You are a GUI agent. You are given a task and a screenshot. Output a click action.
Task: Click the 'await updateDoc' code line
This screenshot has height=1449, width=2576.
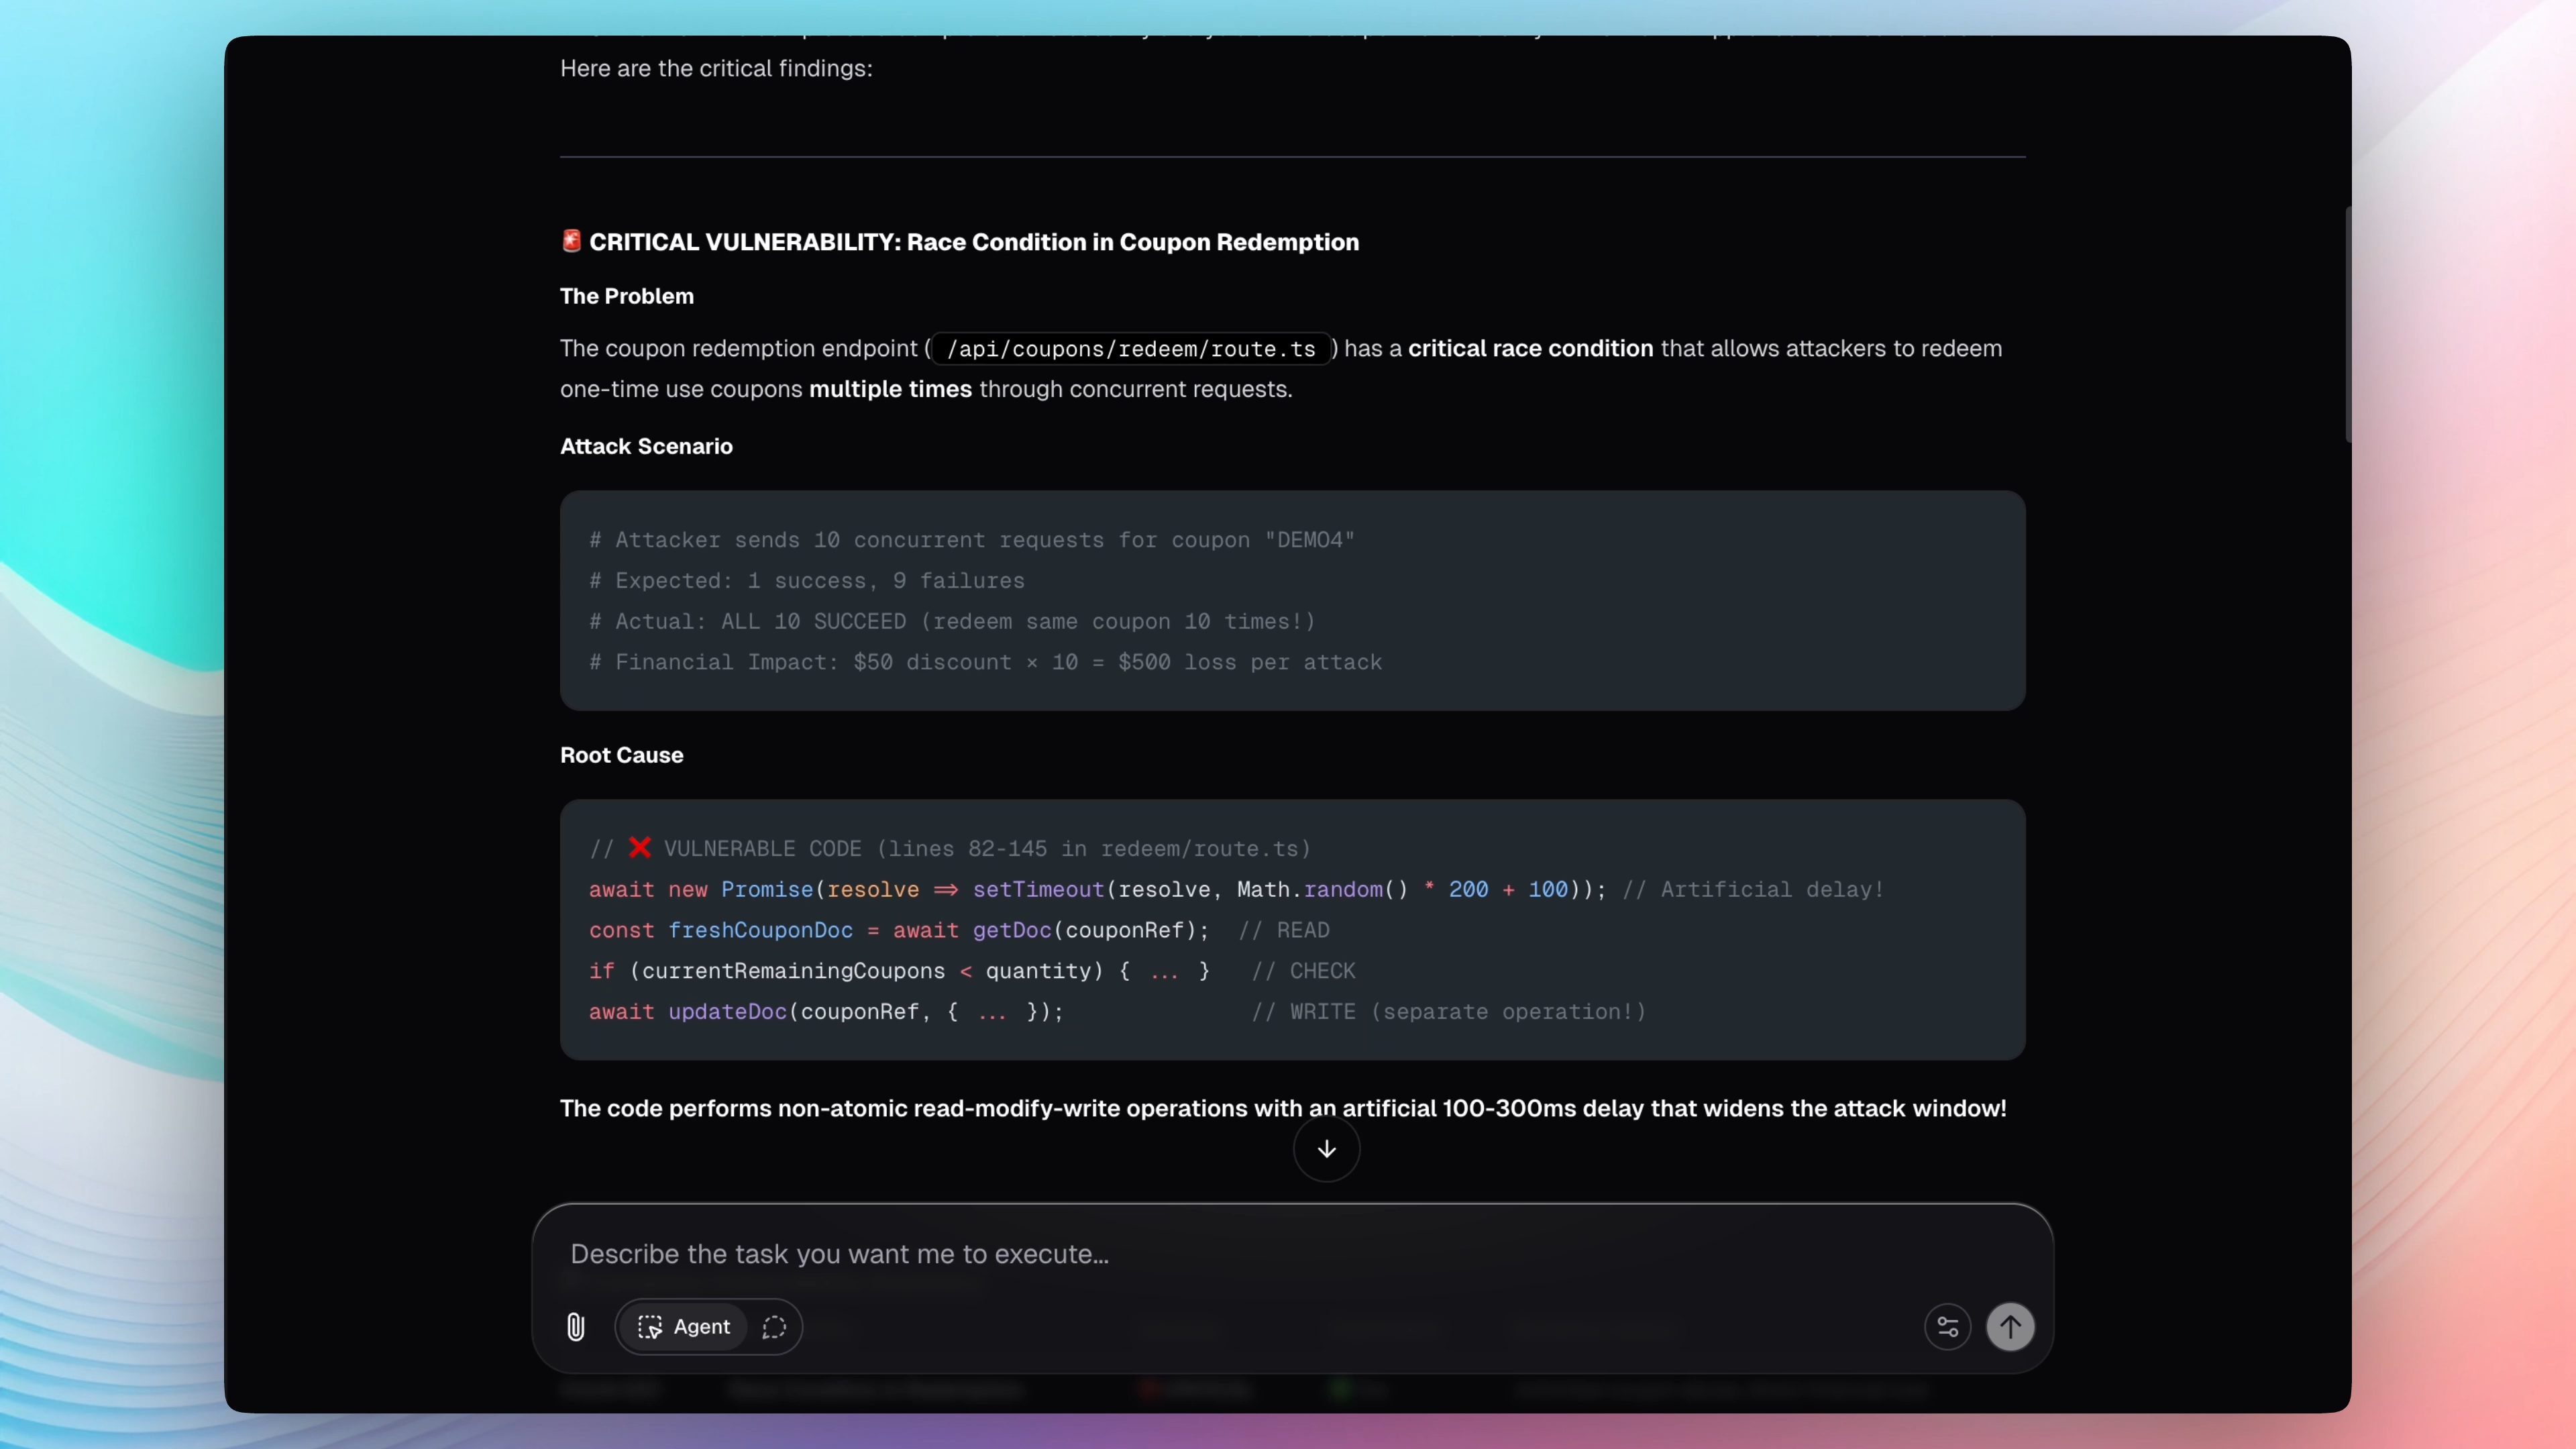point(825,1012)
